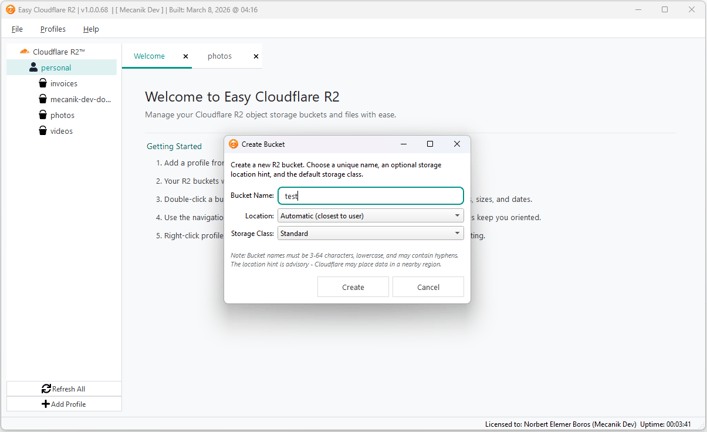Viewport: 707px width, 432px height.
Task: Click the Cloudflare R2 cloud icon in sidebar
Action: point(24,51)
